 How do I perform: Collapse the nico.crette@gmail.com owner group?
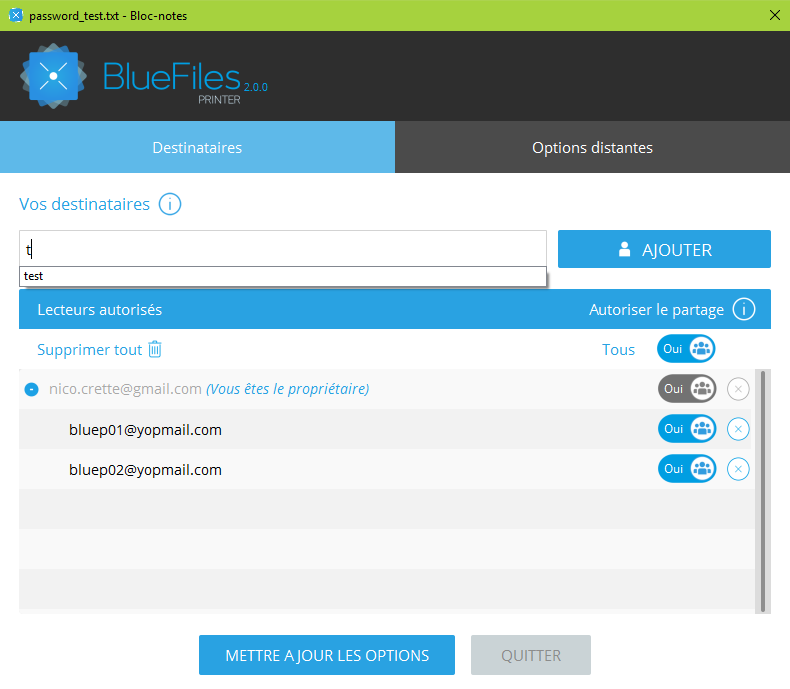(32, 389)
